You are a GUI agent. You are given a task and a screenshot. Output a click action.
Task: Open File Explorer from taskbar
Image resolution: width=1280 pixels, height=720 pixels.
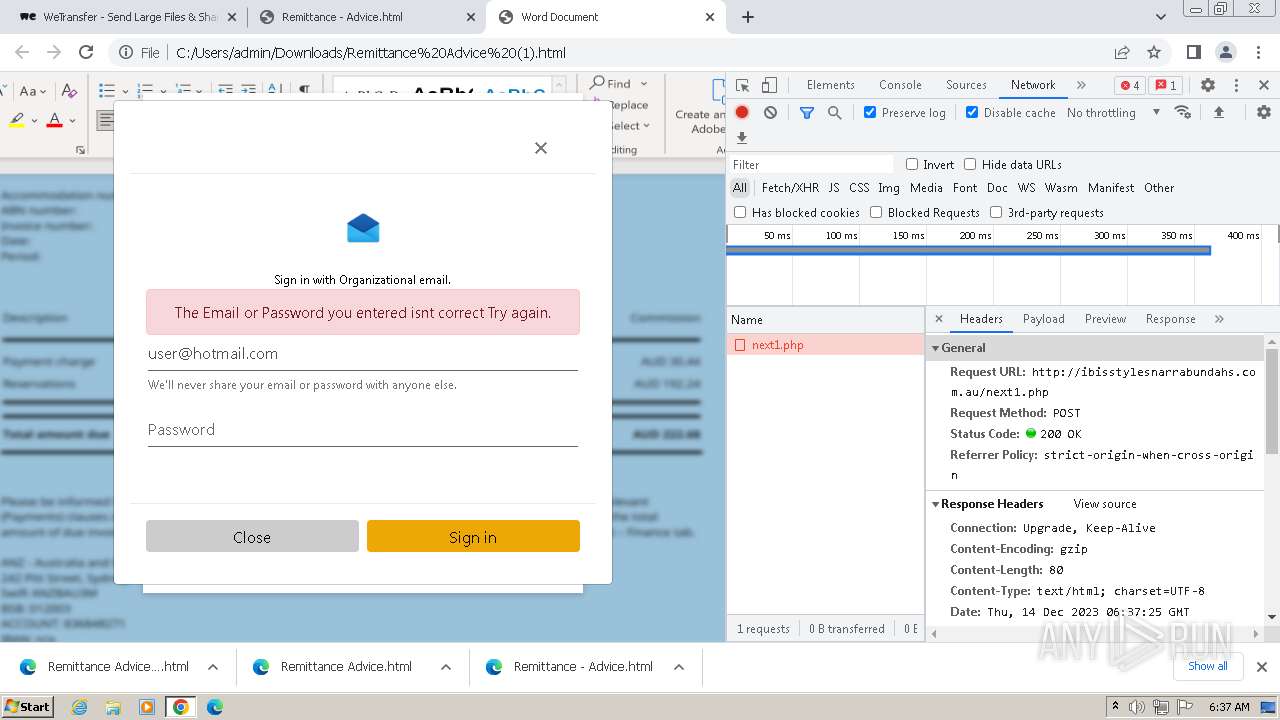[x=113, y=707]
